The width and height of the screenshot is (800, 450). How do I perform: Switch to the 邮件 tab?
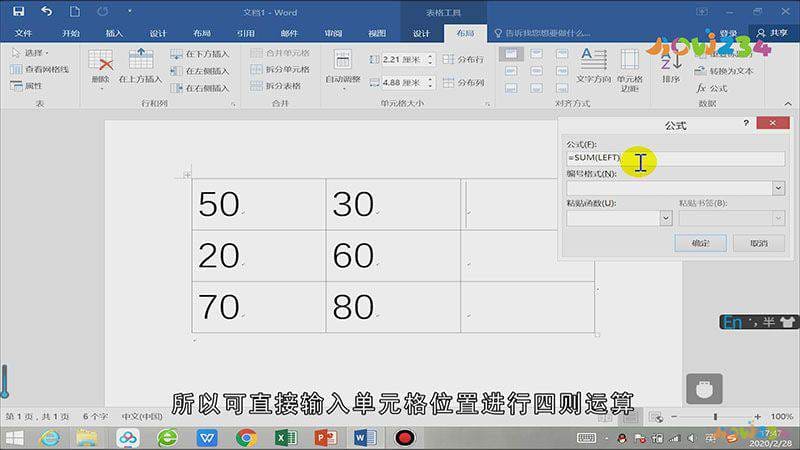(289, 33)
